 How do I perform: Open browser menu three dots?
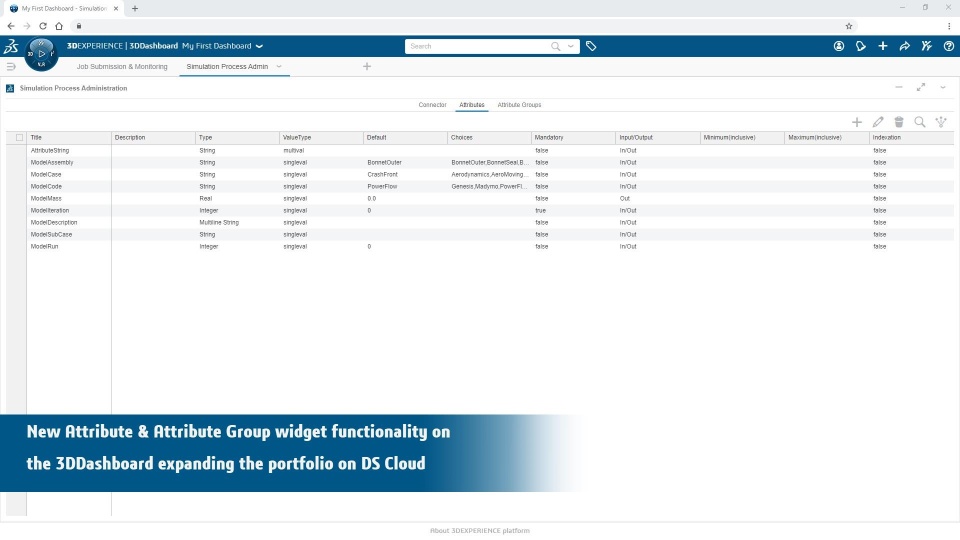pyautogui.click(x=949, y=26)
